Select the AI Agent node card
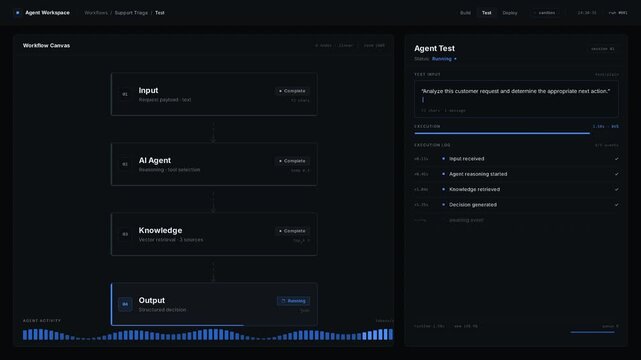This screenshot has width=641, height=360. pos(214,164)
